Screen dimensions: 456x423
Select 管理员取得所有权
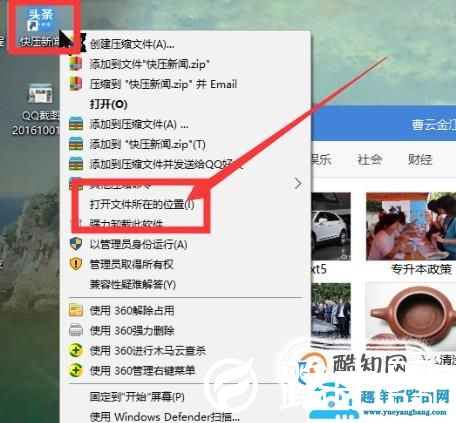pyautogui.click(x=131, y=264)
